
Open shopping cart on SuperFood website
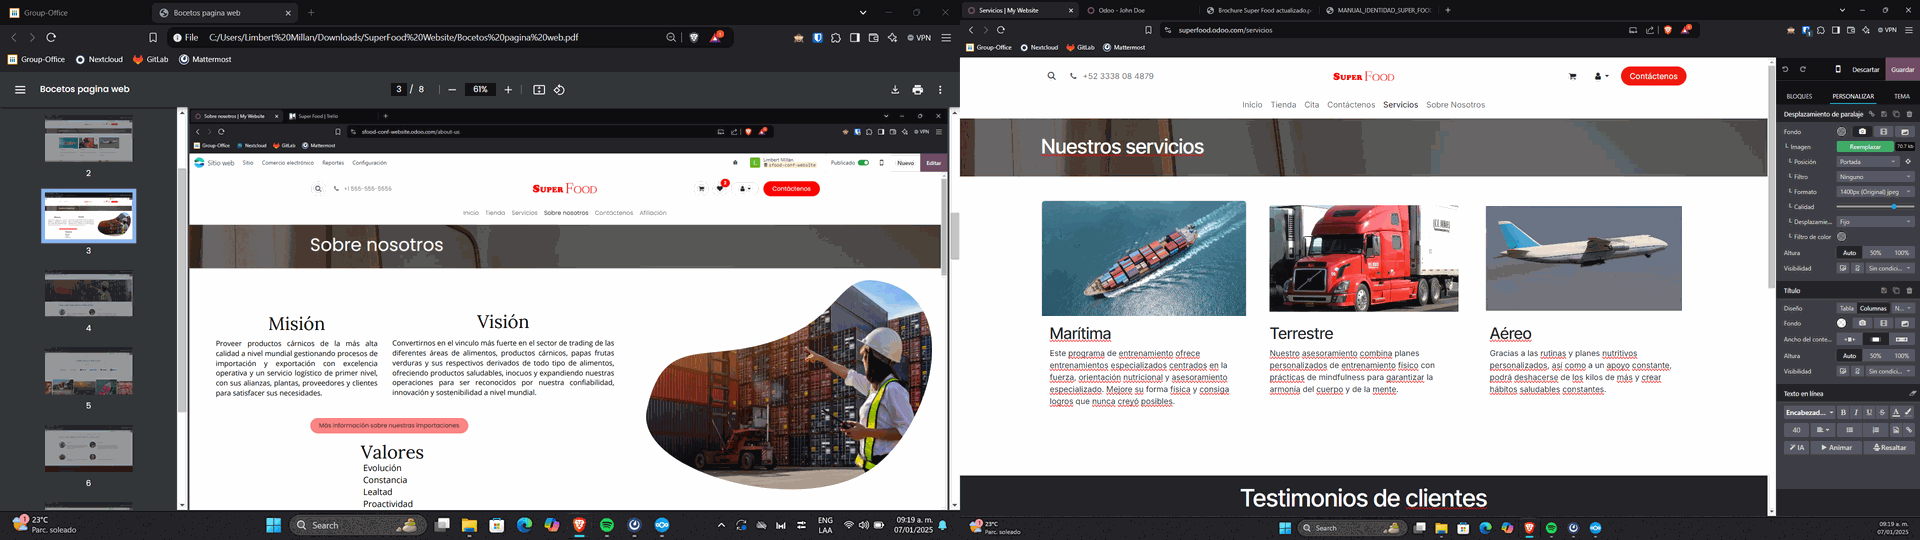click(1572, 76)
